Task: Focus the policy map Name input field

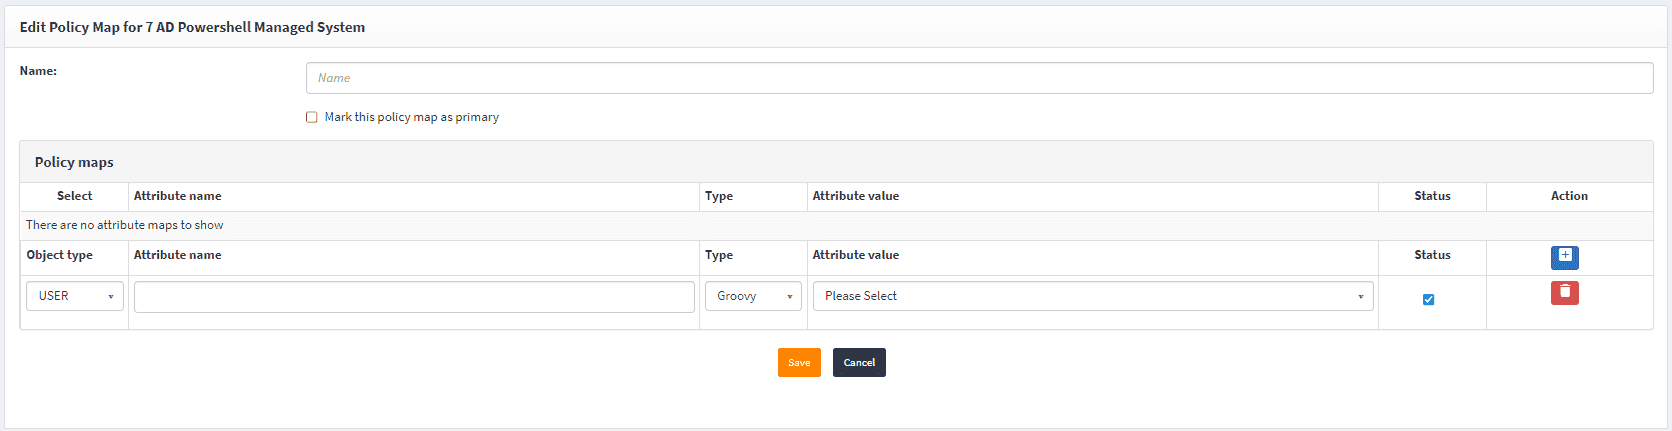Action: coord(979,78)
